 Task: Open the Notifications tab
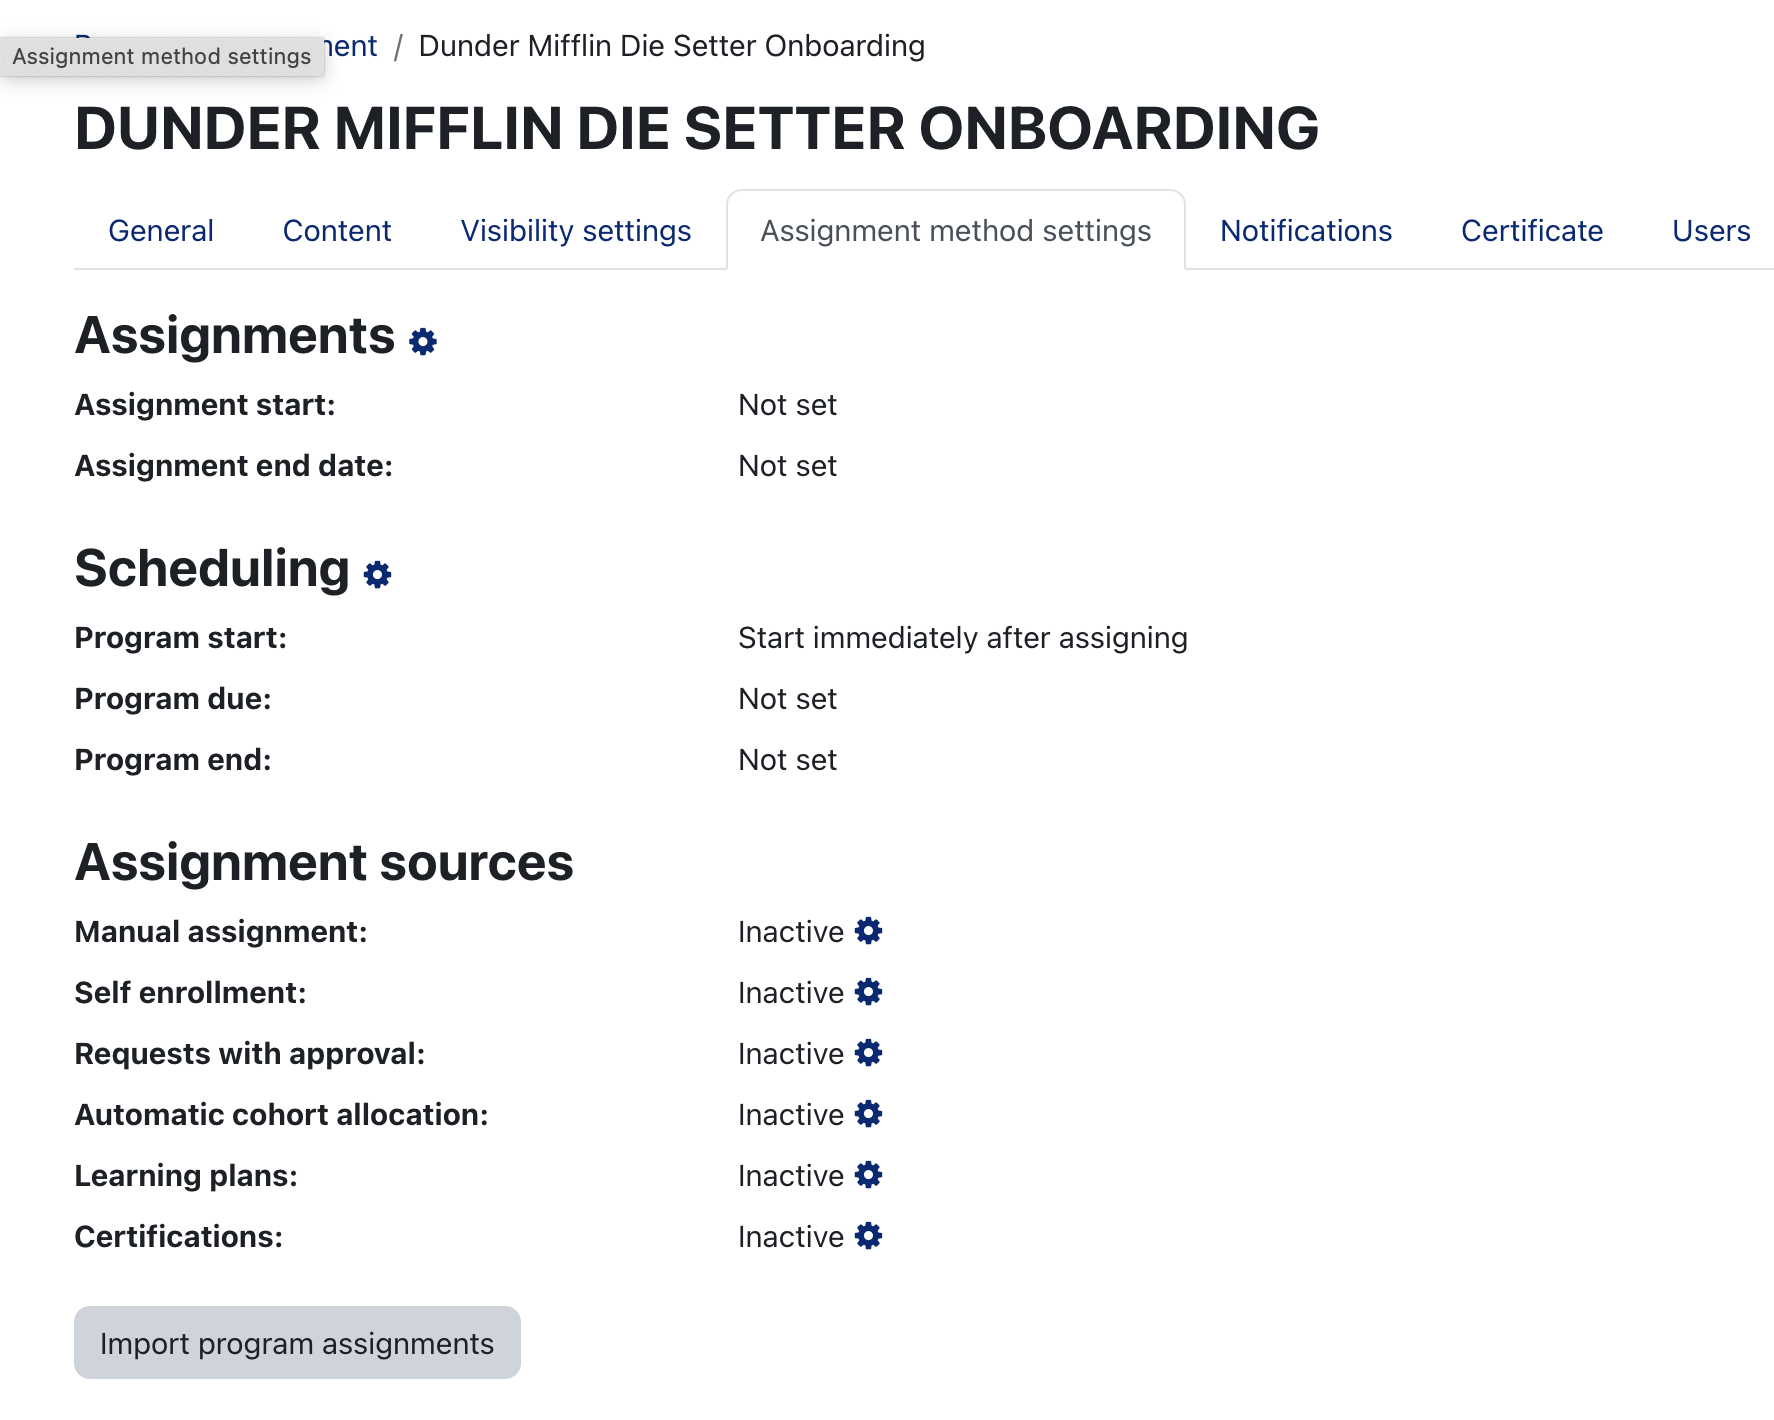coord(1306,231)
